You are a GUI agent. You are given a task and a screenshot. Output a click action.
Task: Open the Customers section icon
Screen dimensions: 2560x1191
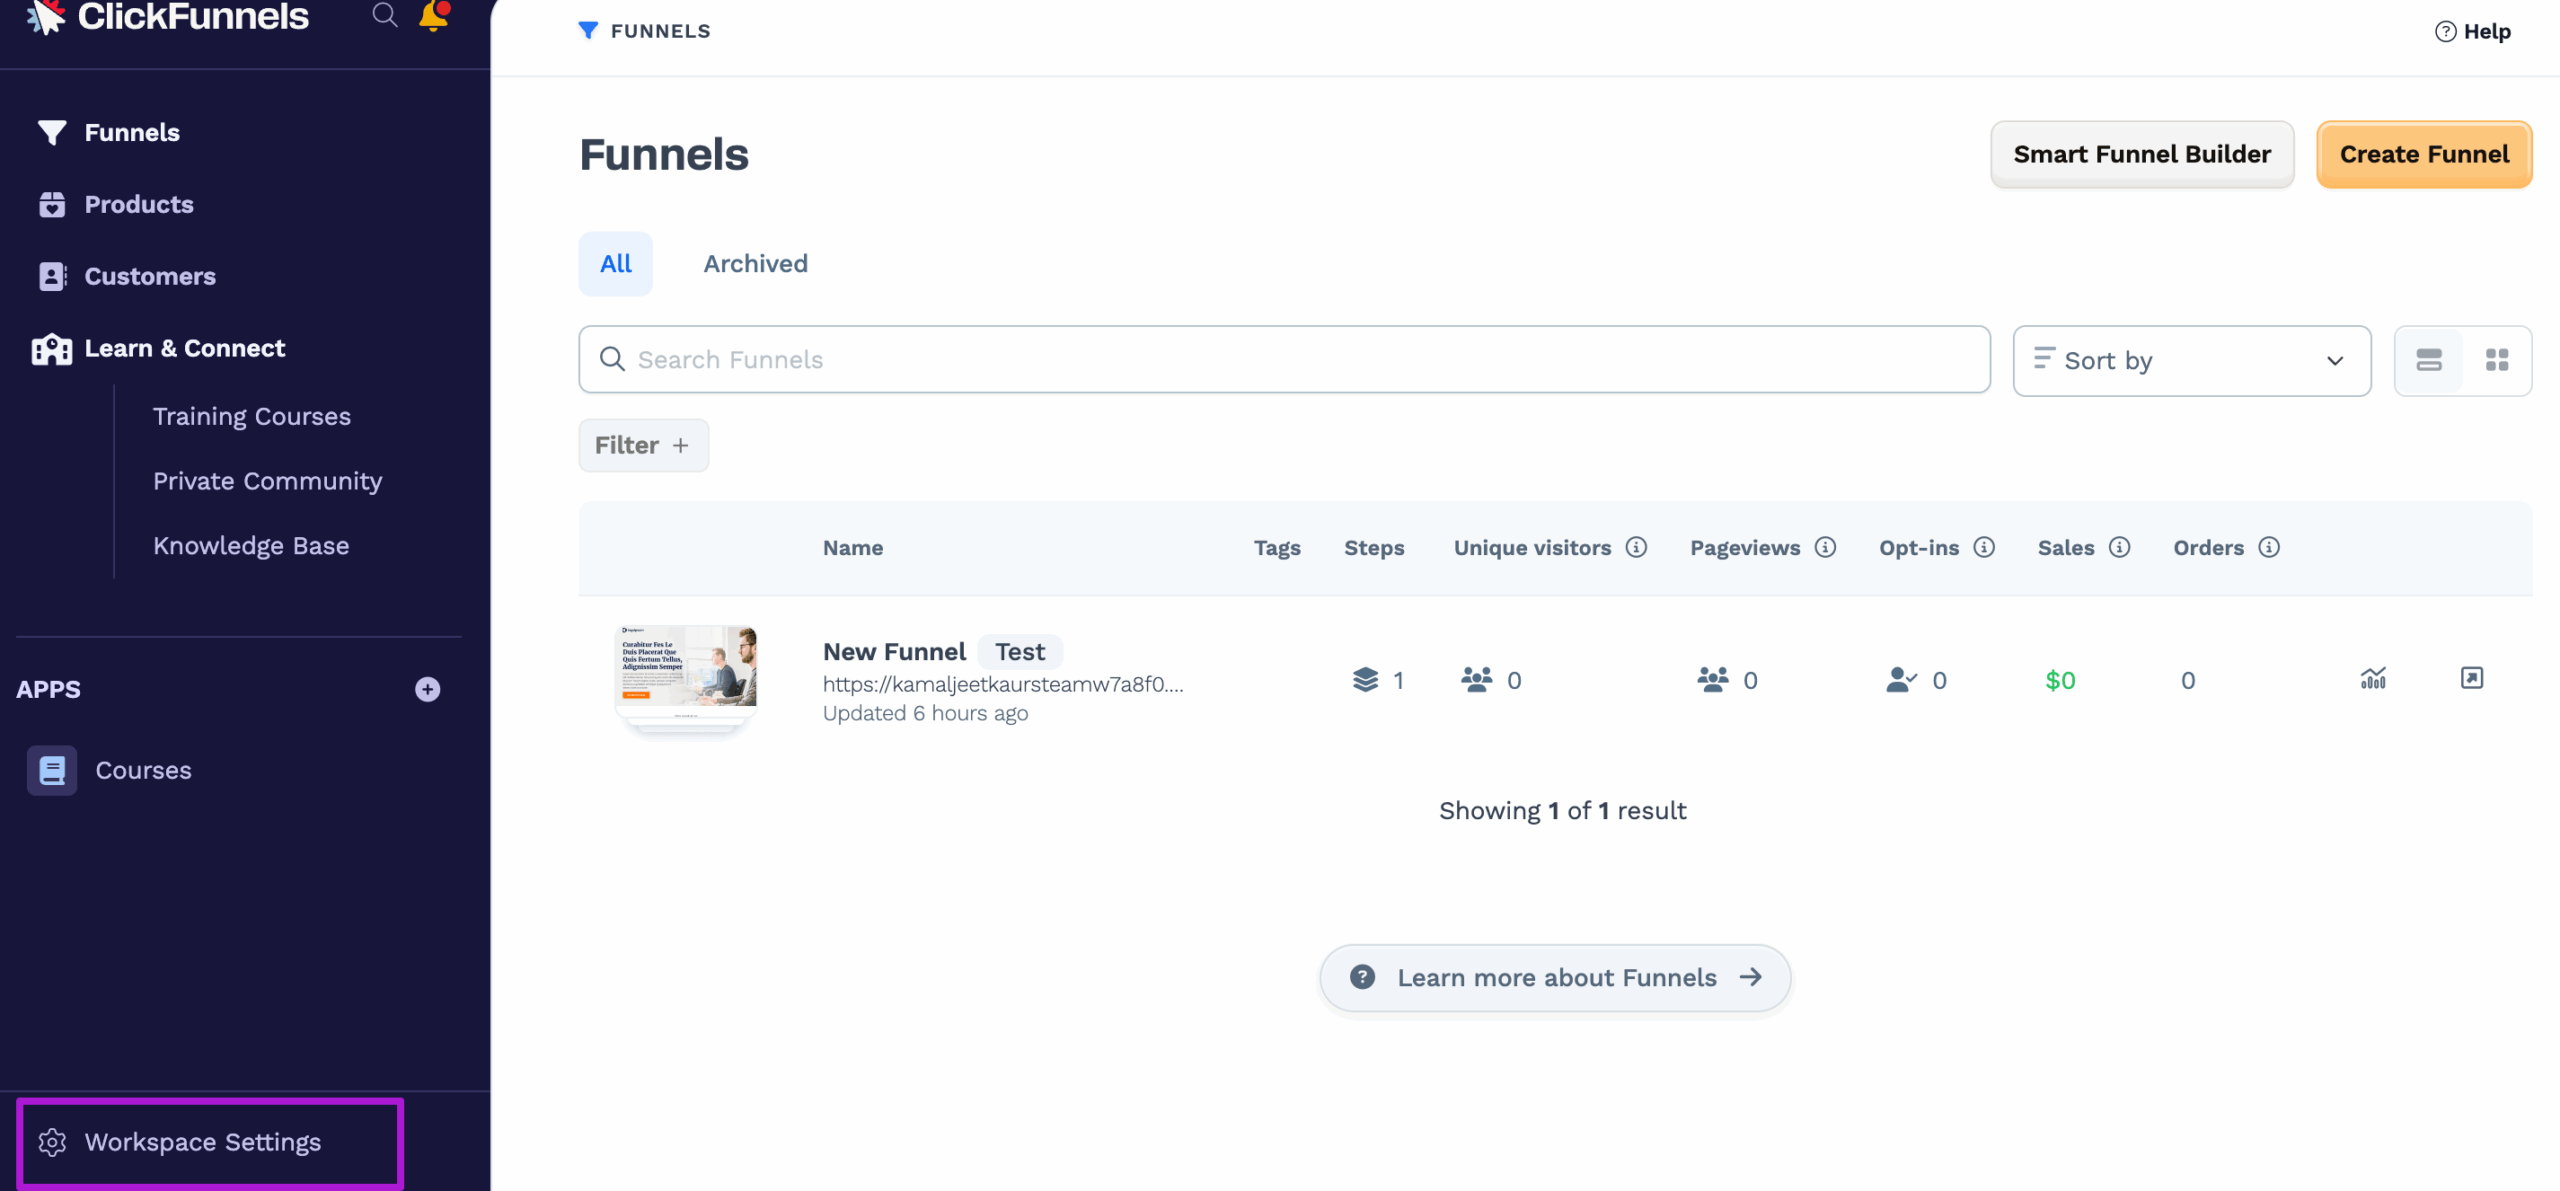53,276
